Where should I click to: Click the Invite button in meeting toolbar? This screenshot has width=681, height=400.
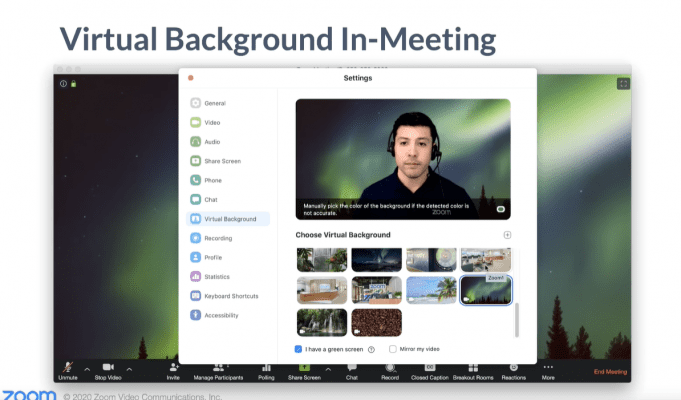[x=173, y=372]
